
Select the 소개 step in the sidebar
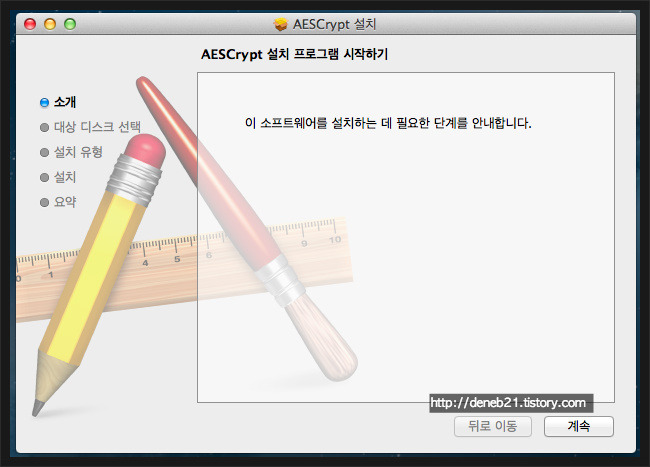65,102
